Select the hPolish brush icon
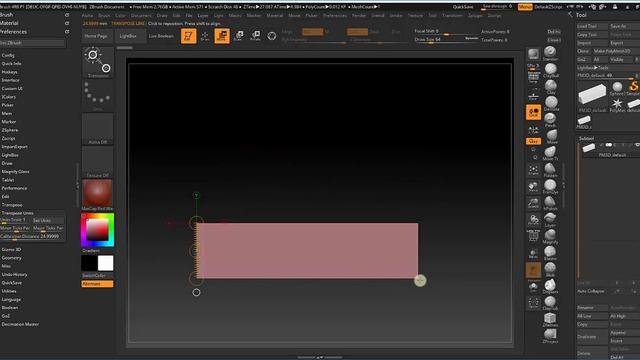Image resolution: width=640 pixels, height=360 pixels. (x=550, y=203)
